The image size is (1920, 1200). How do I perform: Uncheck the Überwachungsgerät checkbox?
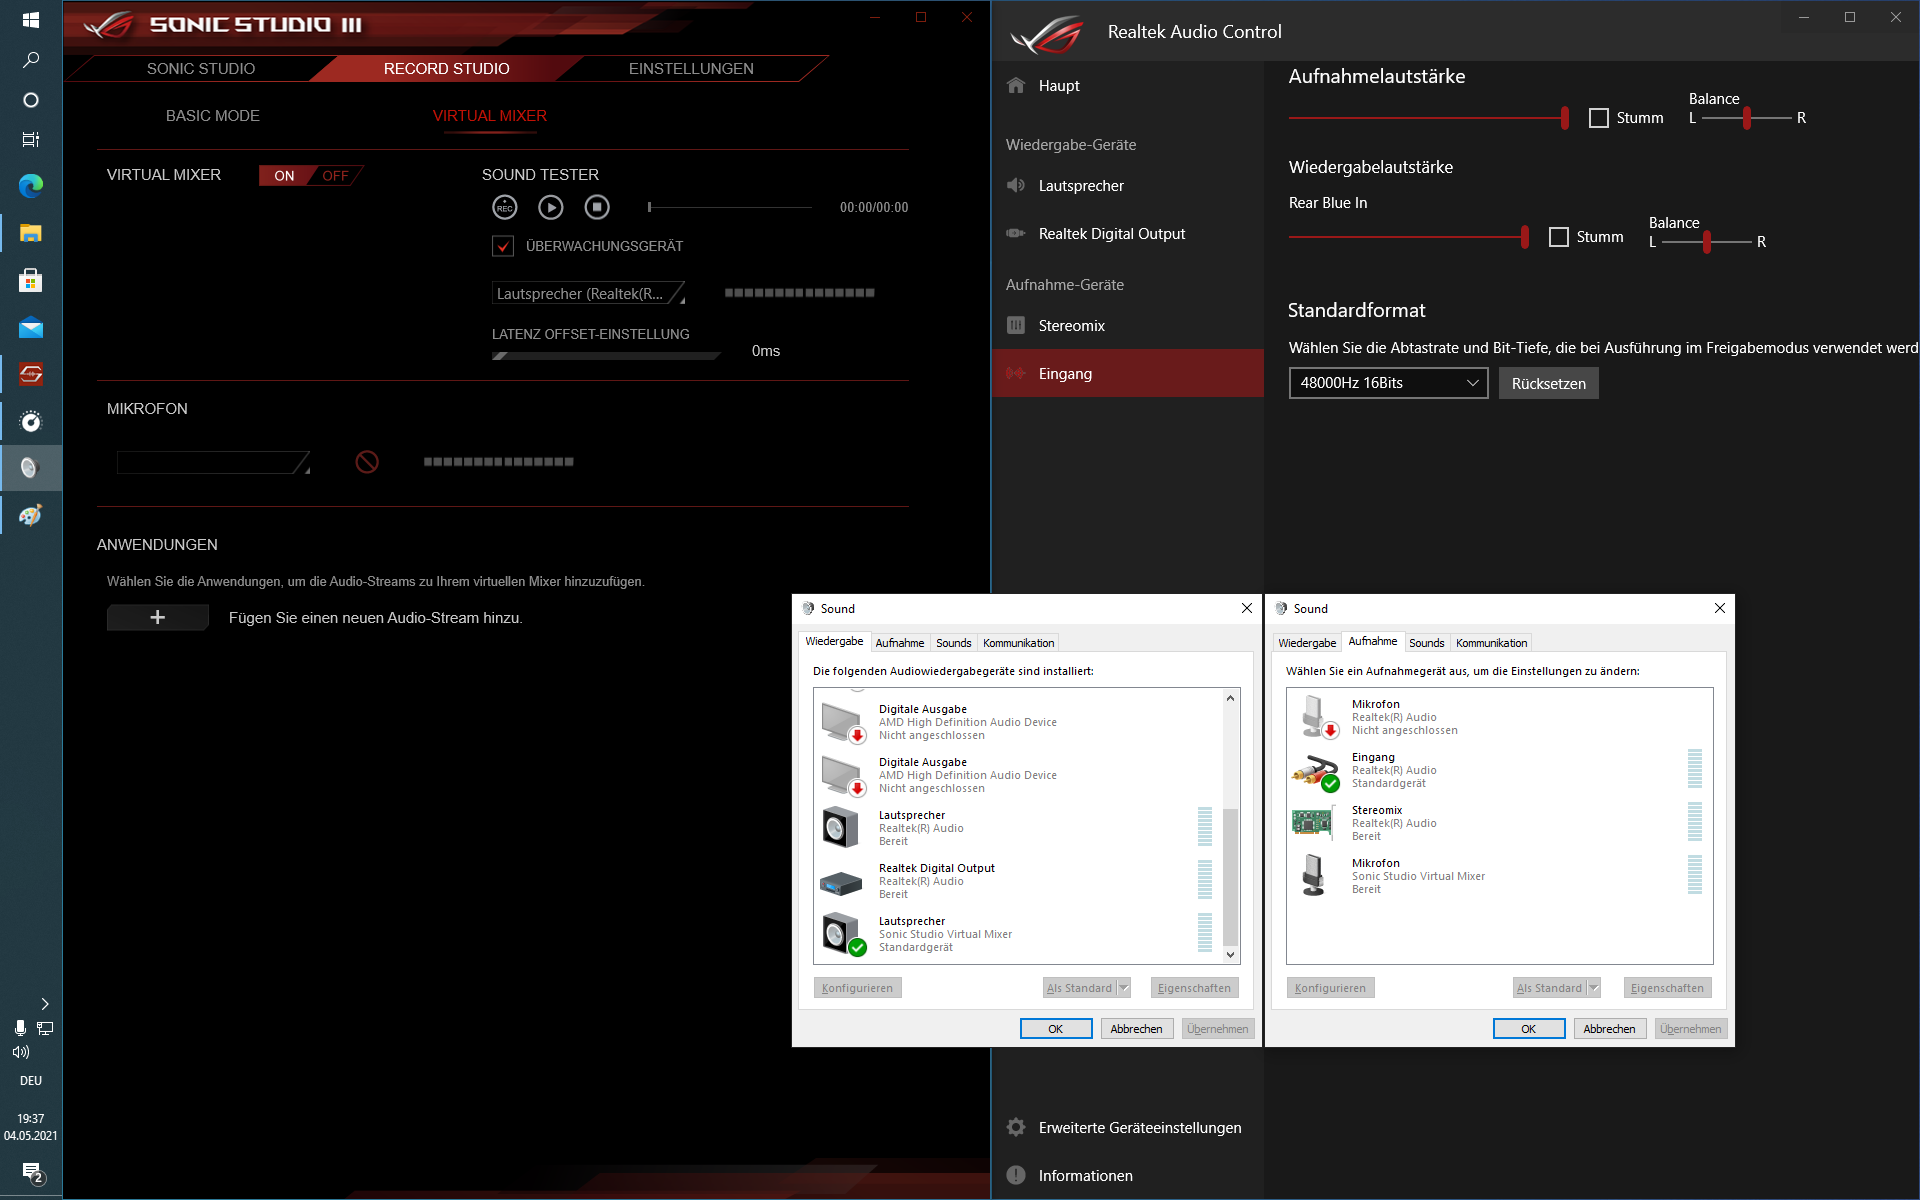pos(503,246)
